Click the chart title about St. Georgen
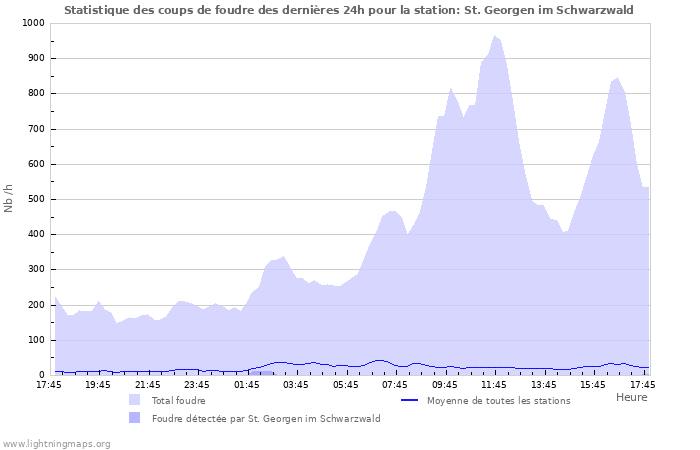 (349, 10)
